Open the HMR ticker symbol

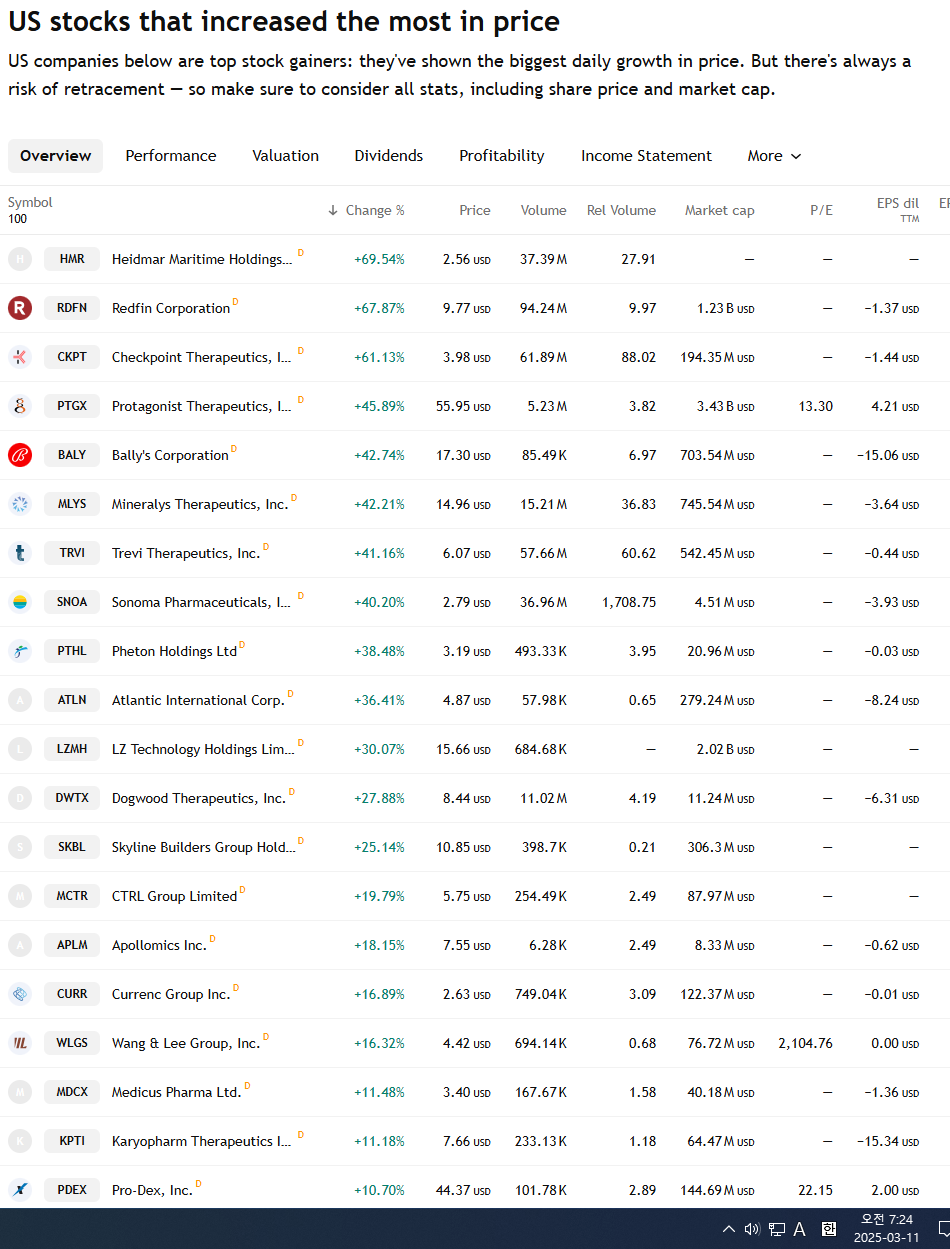(x=72, y=259)
